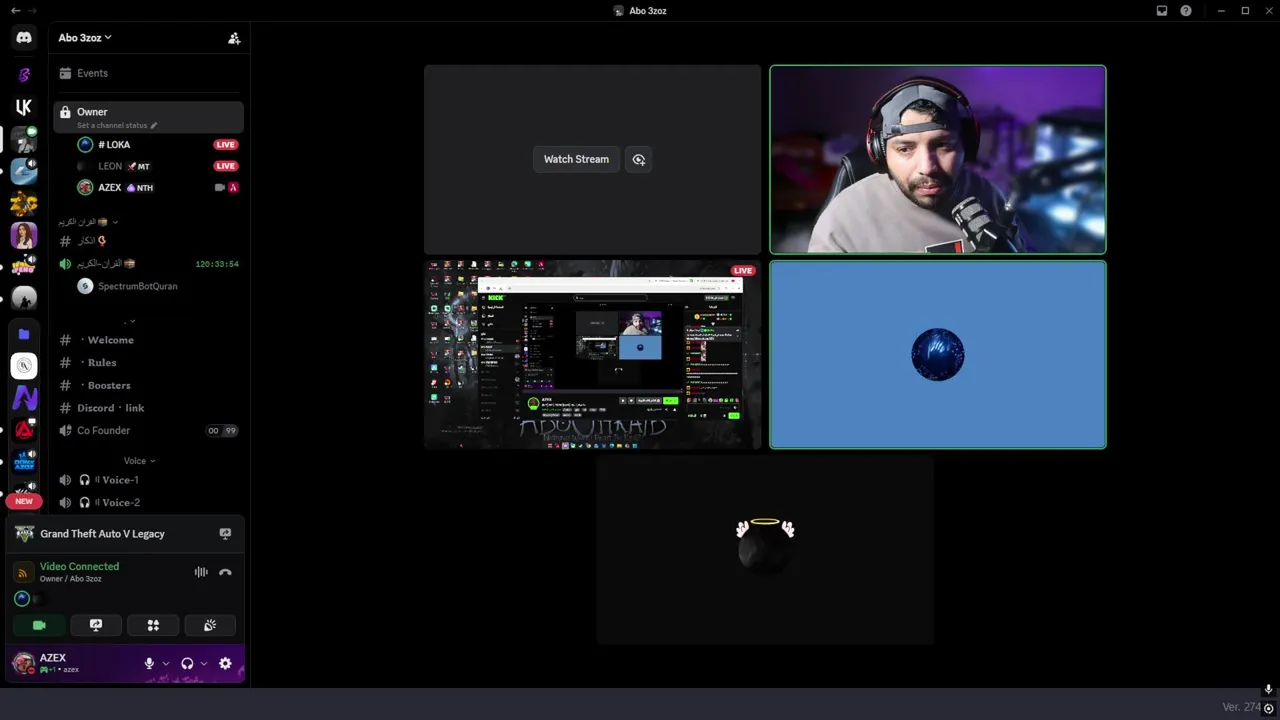Open the woman avatar server icon
The height and width of the screenshot is (720, 1280).
[24, 236]
